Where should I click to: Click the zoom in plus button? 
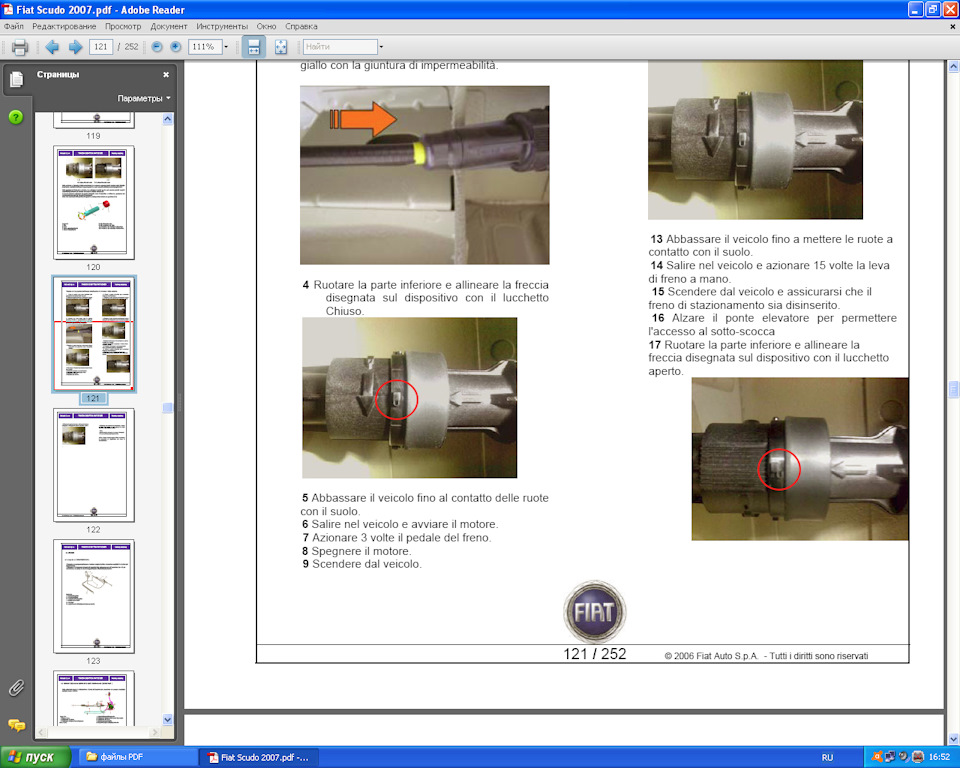[x=176, y=47]
